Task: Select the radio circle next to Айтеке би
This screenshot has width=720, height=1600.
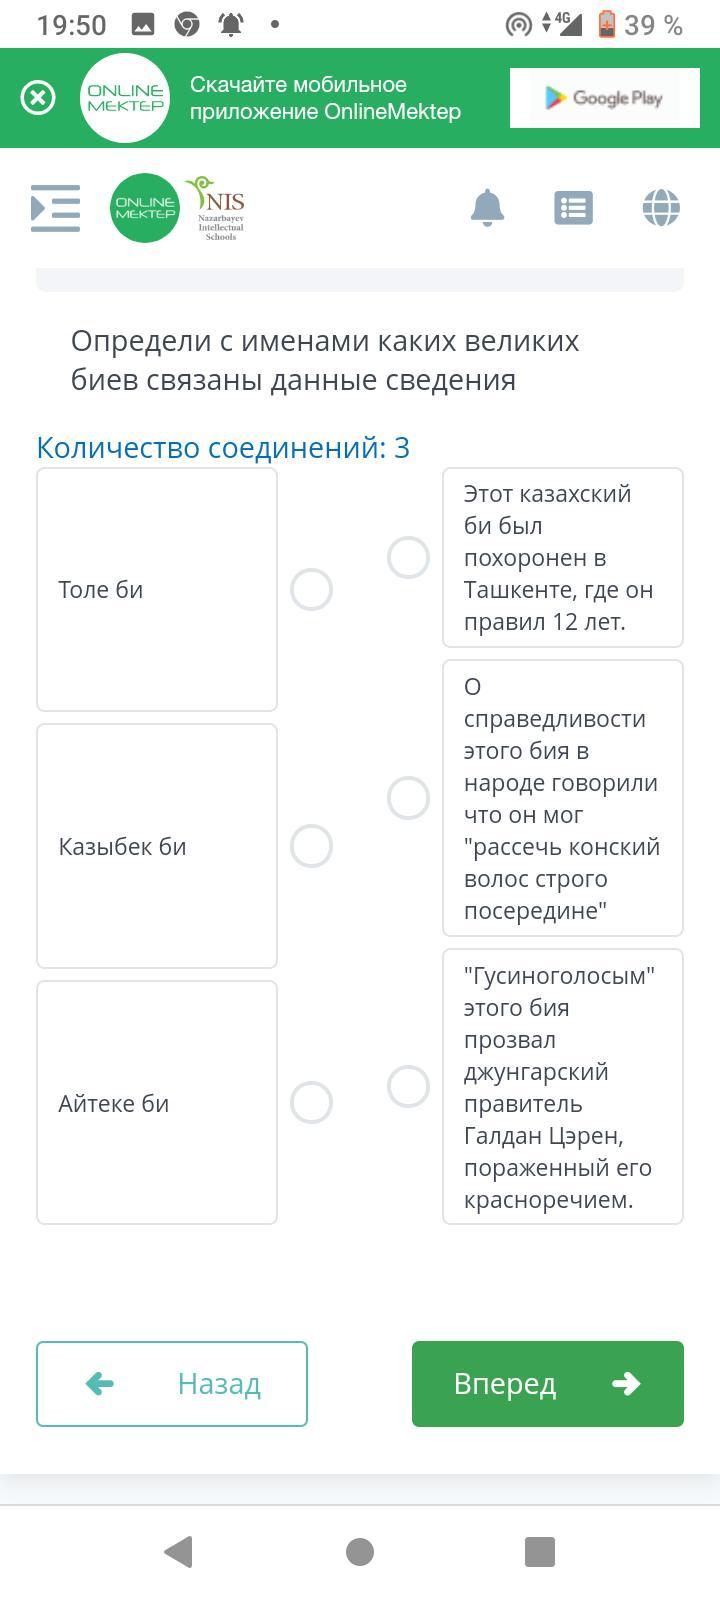Action: 311,1103
